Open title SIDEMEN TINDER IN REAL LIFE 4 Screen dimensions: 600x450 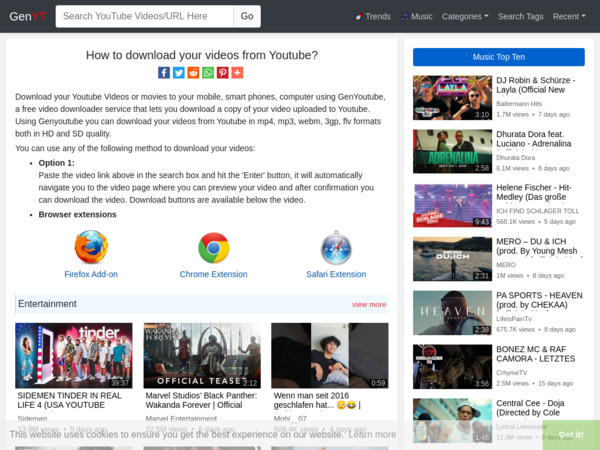[69, 400]
